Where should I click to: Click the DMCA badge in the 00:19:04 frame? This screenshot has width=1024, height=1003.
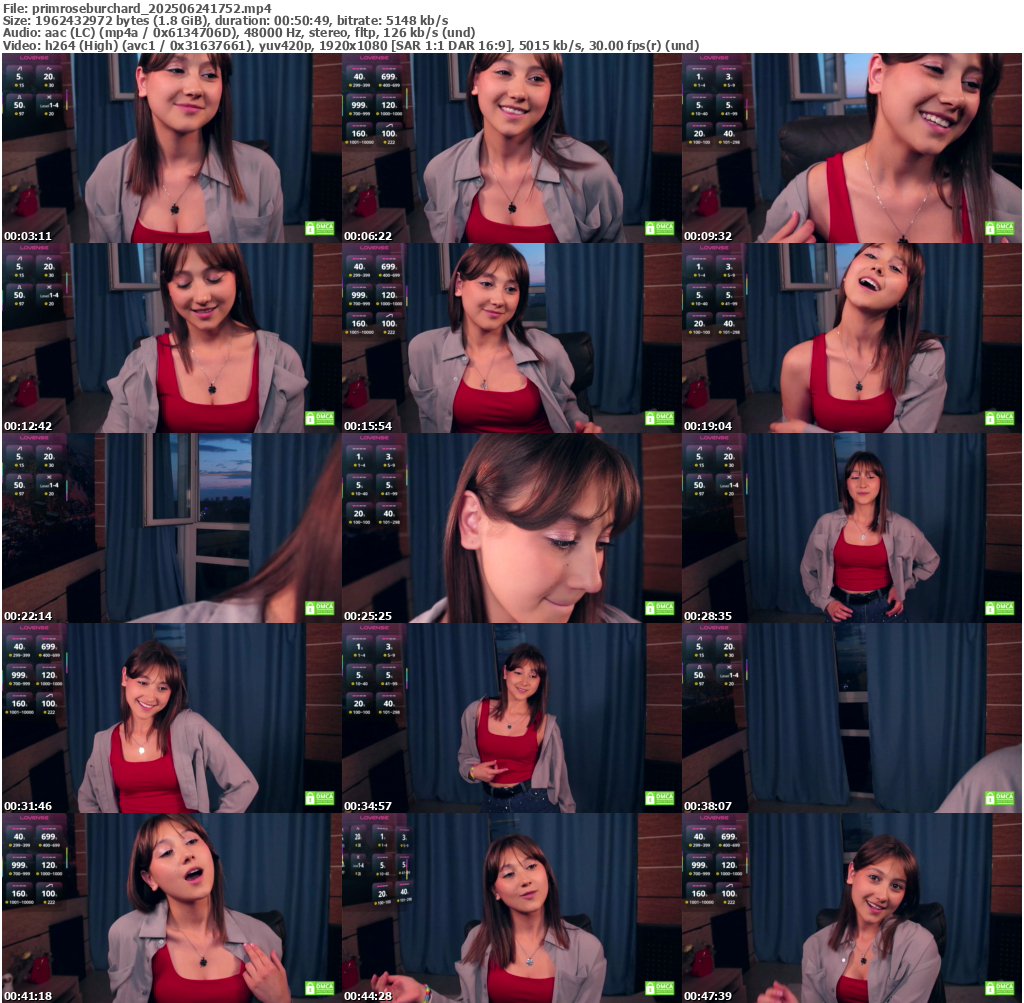[999, 418]
